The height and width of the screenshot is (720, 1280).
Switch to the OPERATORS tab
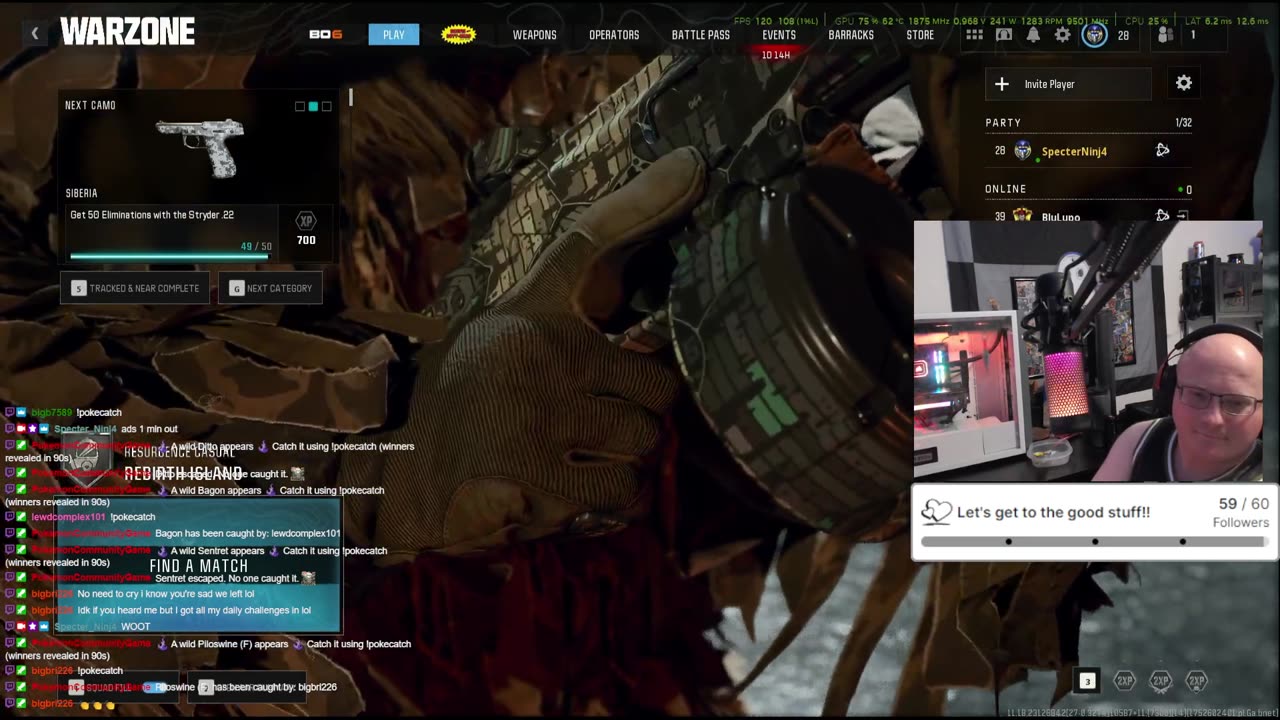pyautogui.click(x=614, y=34)
